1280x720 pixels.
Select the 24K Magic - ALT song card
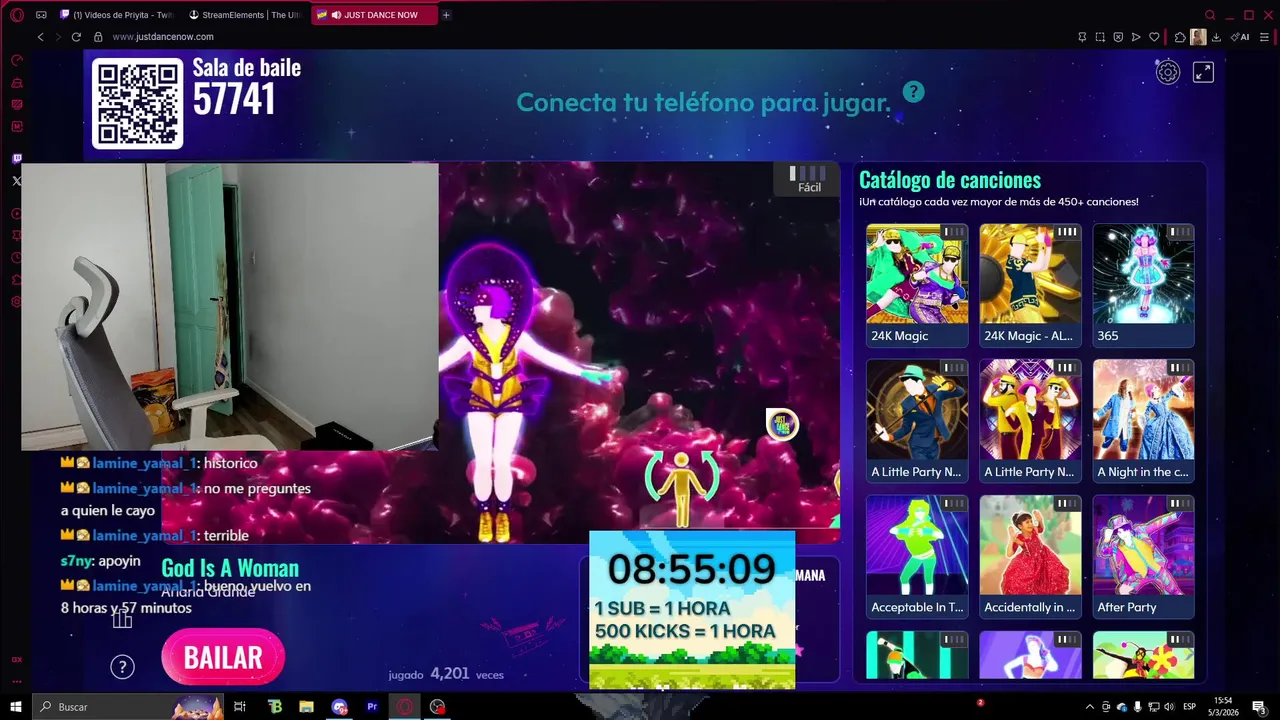click(x=1030, y=285)
